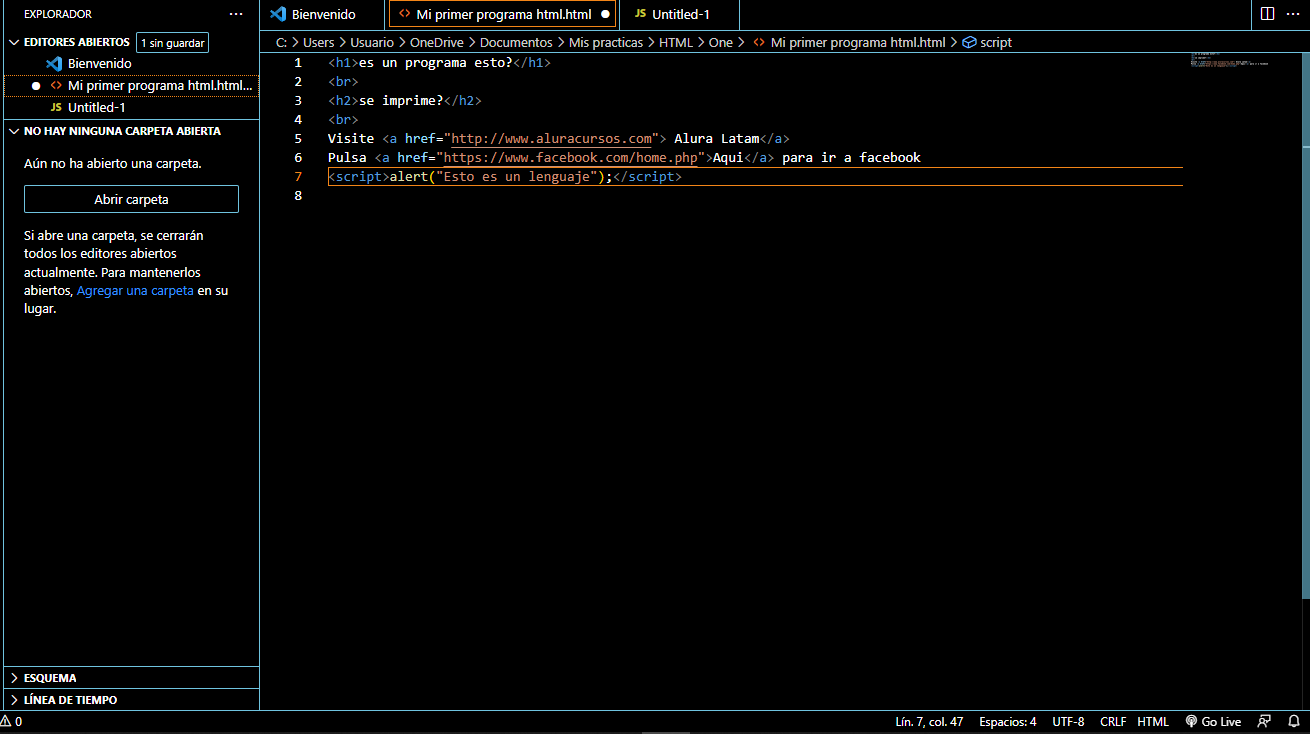Click facebook.com URL in line 6
The height and width of the screenshot is (734, 1310).
click(570, 158)
